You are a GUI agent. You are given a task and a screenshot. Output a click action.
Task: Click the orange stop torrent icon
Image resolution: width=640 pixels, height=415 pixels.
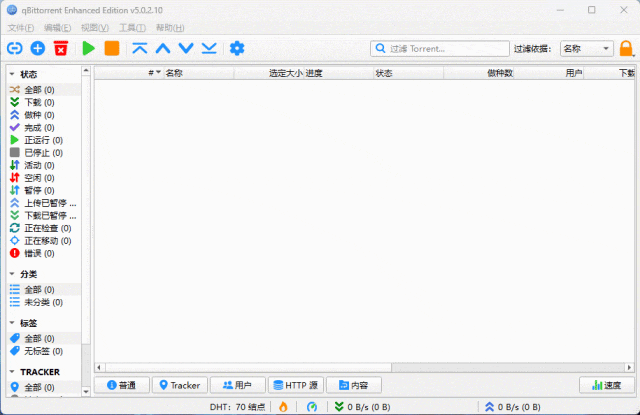pyautogui.click(x=112, y=49)
